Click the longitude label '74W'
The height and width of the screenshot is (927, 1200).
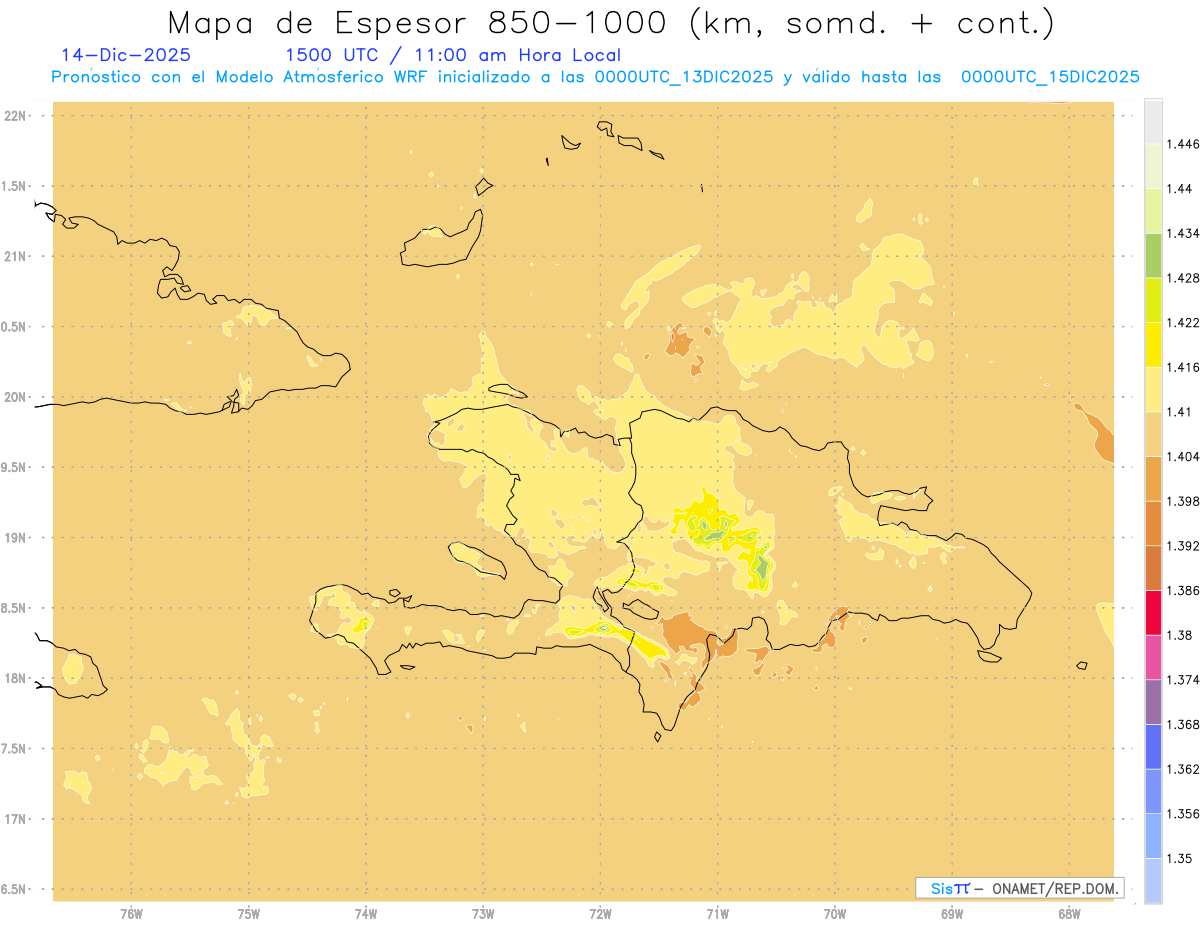(x=366, y=913)
